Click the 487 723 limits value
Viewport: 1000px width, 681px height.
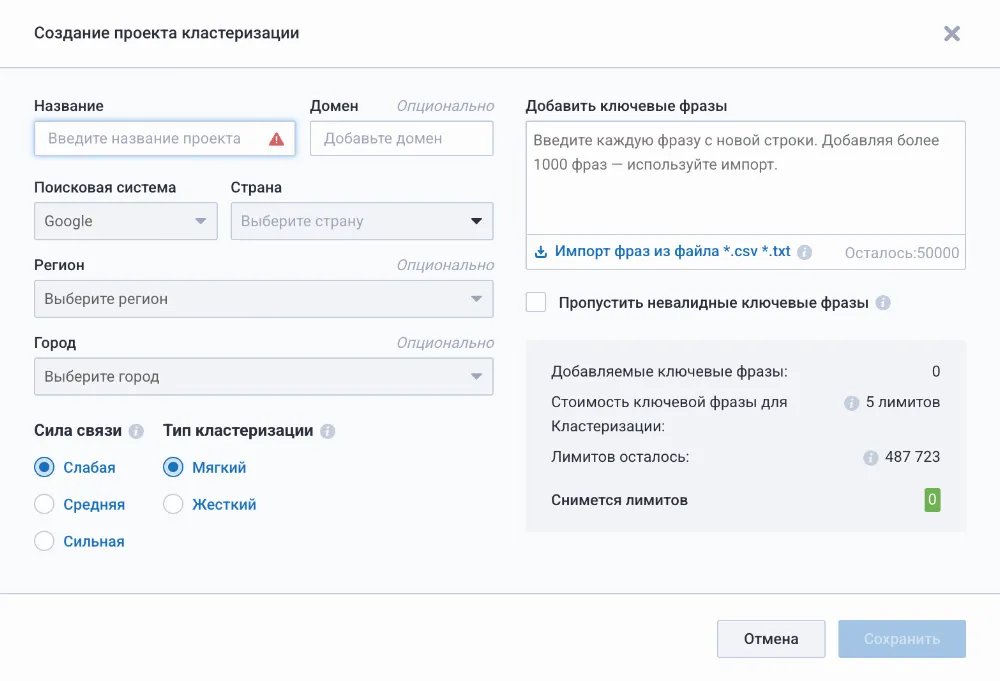[912, 457]
